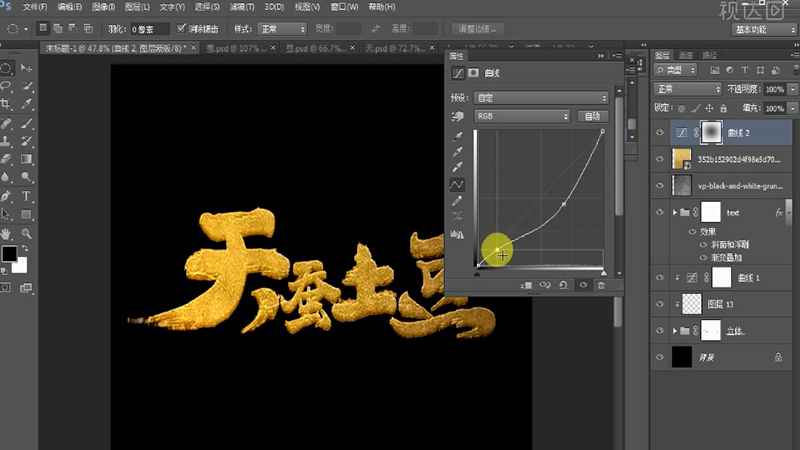
Task: Select the Clone Stamp tool
Action: tap(6, 141)
